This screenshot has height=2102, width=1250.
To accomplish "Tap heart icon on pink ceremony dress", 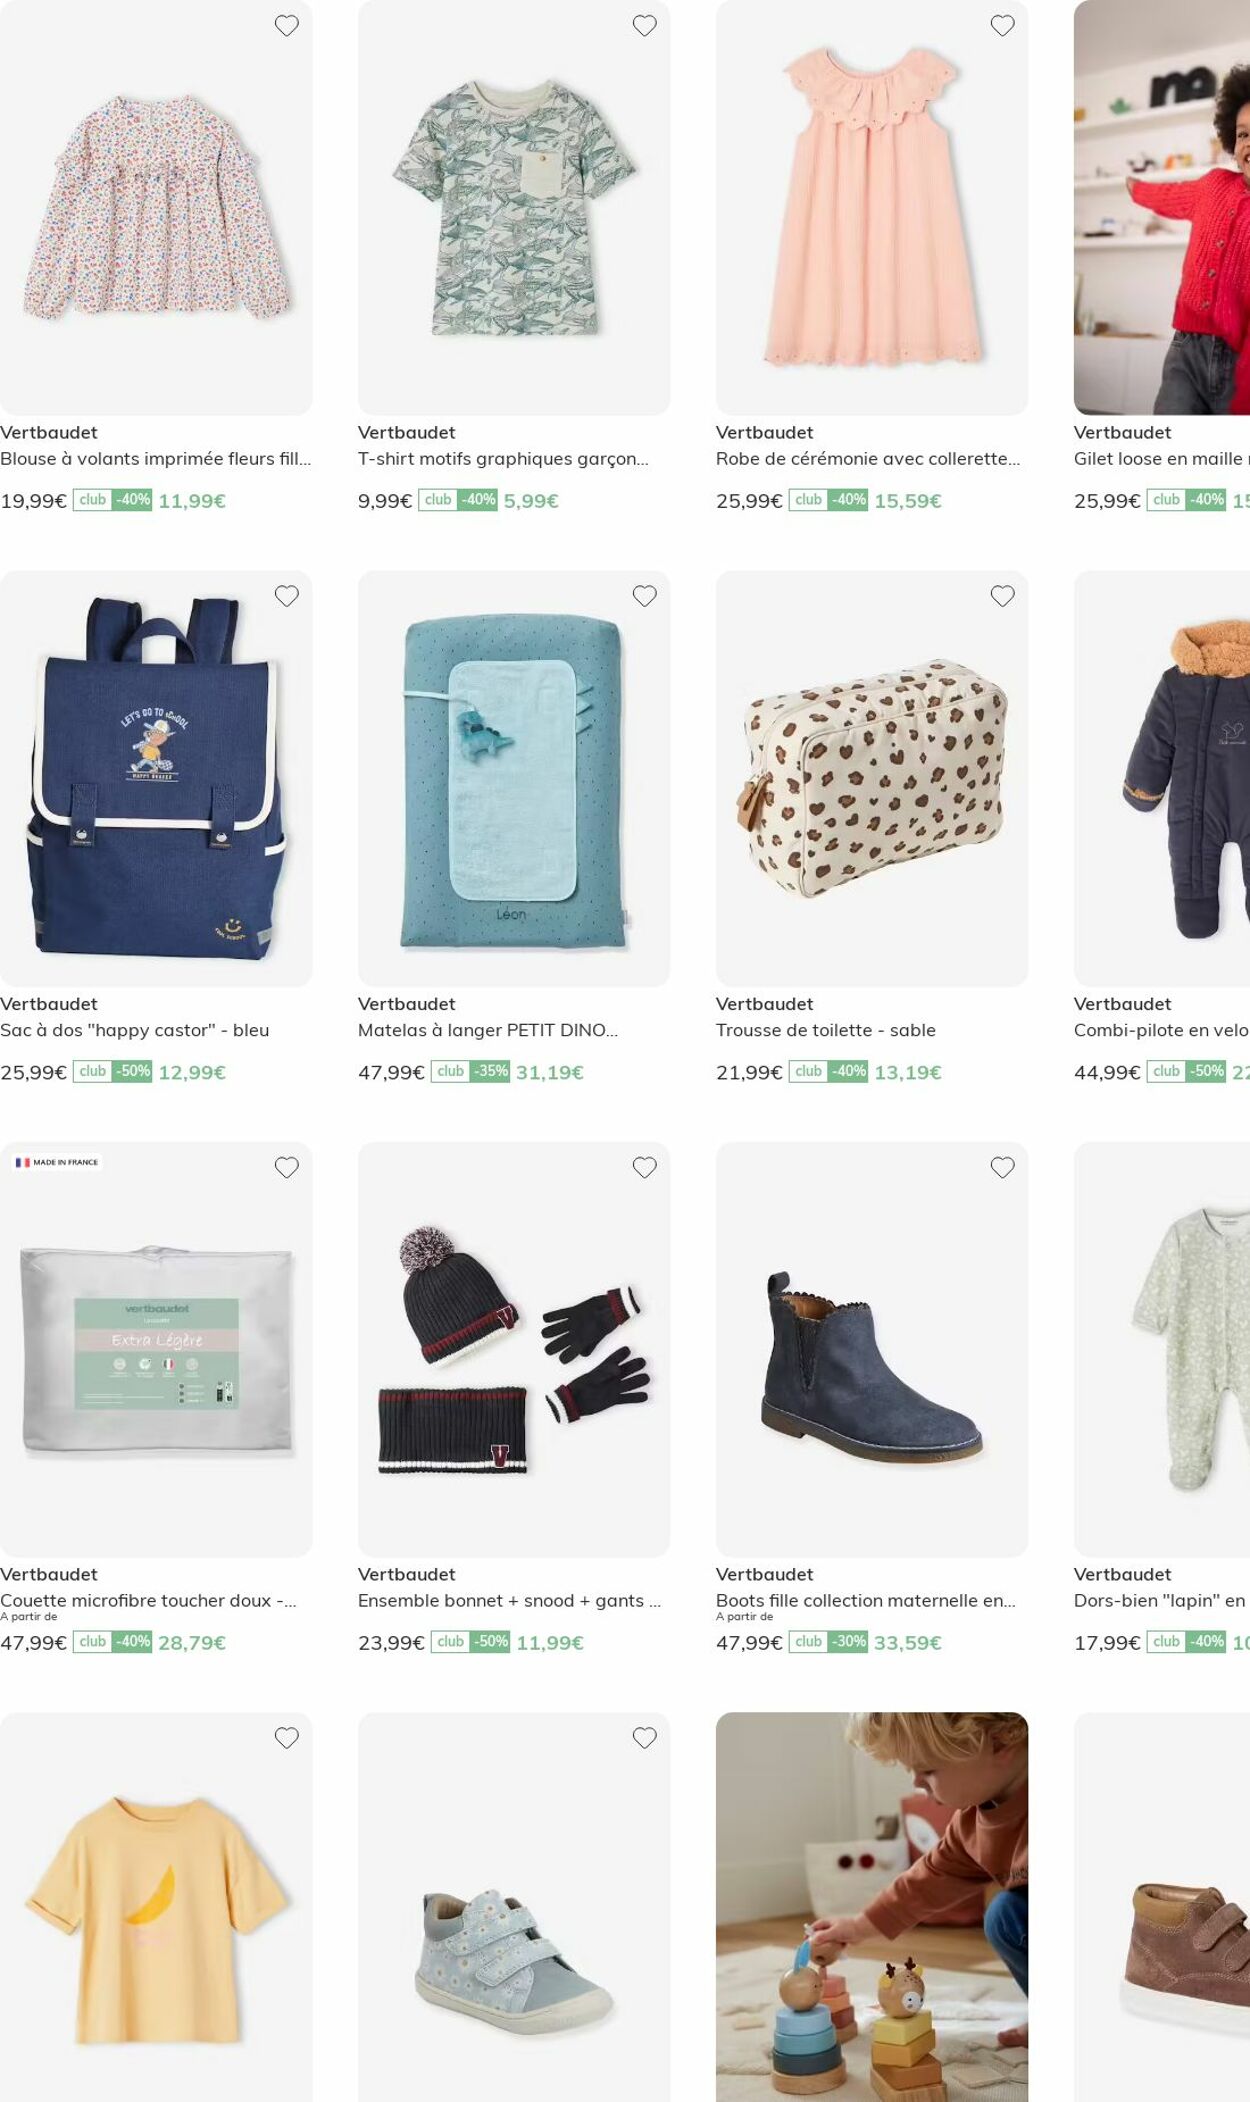I will pos(1003,26).
